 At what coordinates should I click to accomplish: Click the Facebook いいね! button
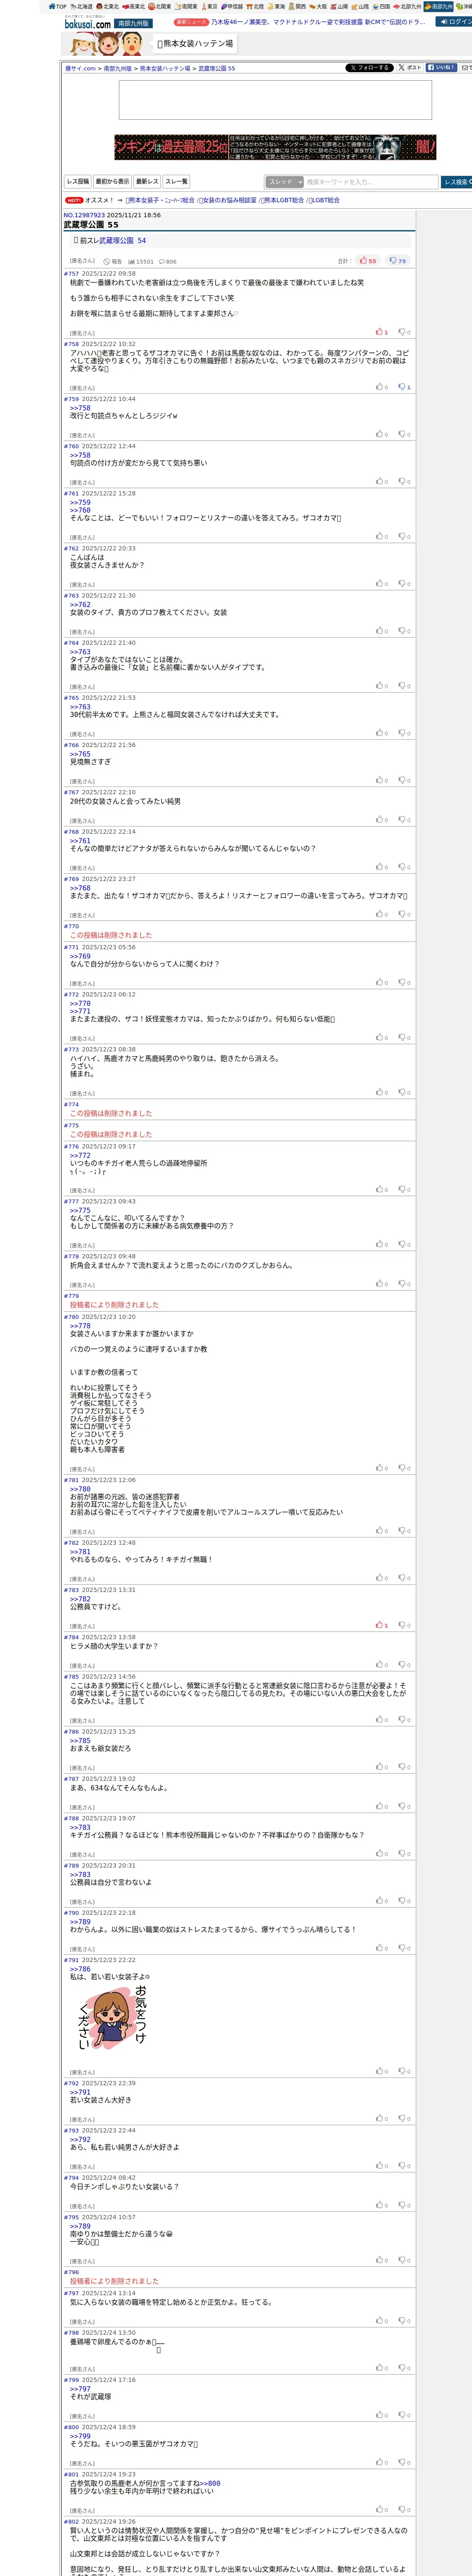click(x=441, y=68)
